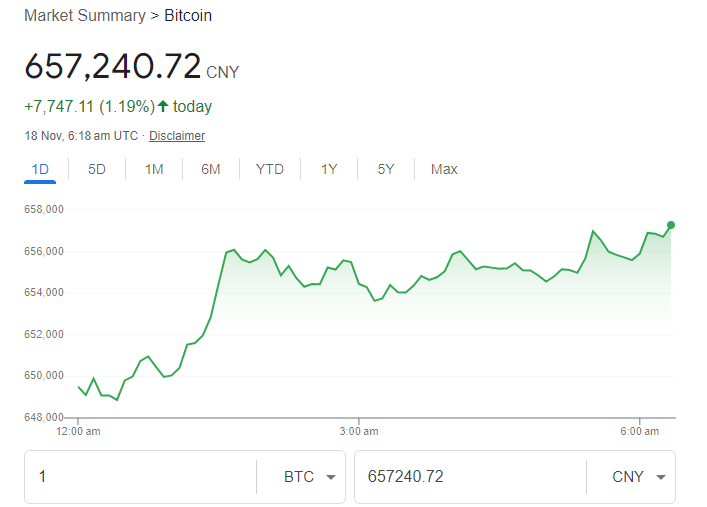Click the 657240.72 CNY amount field
Image resolution: width=707 pixels, height=507 pixels.
tap(470, 477)
